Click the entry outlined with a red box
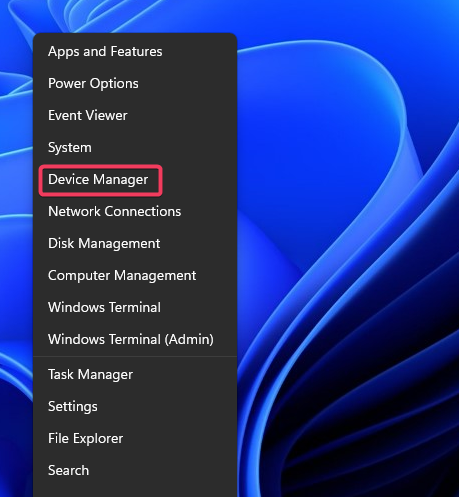Viewport: 459px width, 497px height. pos(135,179)
